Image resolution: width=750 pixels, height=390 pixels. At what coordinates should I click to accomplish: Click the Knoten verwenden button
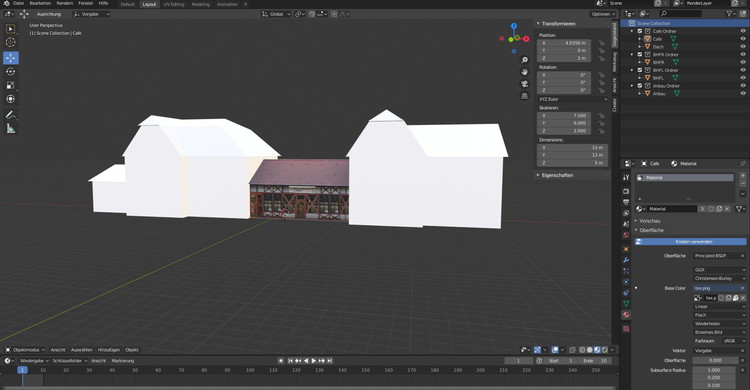click(x=690, y=242)
